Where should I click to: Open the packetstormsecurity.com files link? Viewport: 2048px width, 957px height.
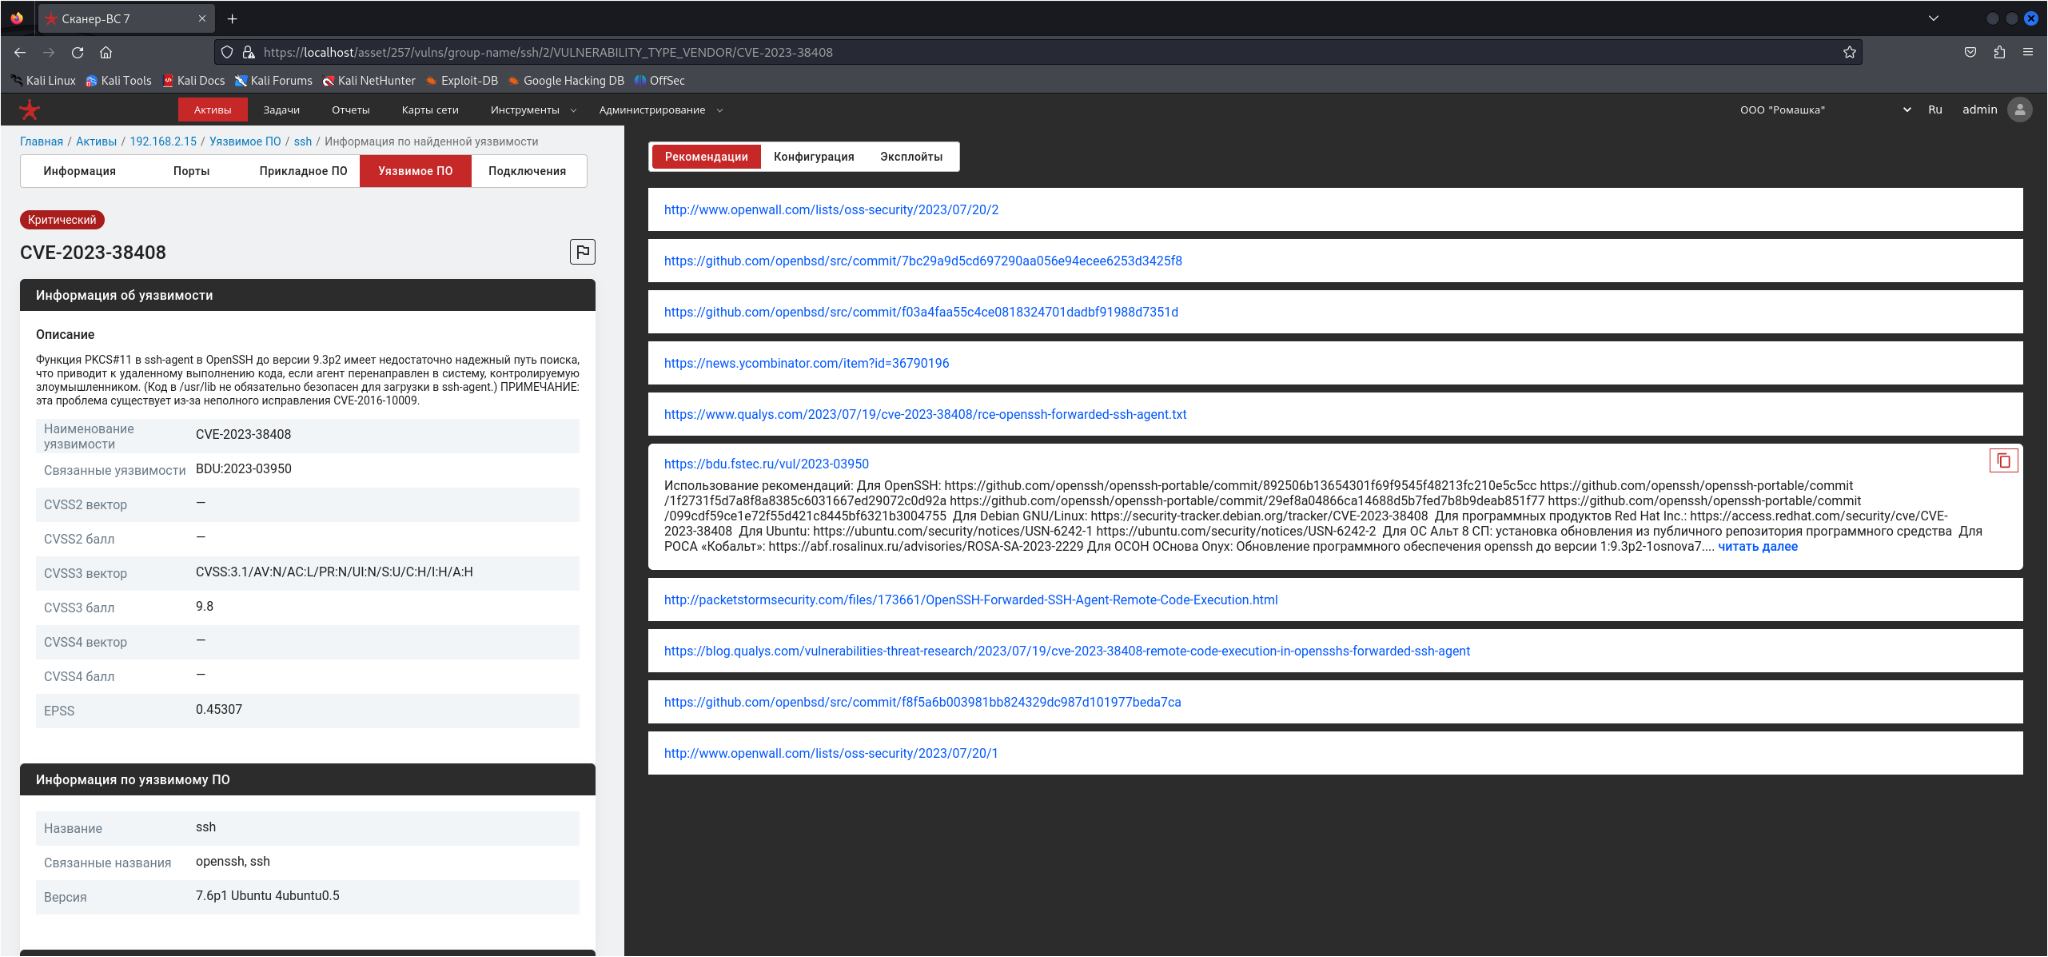click(971, 600)
